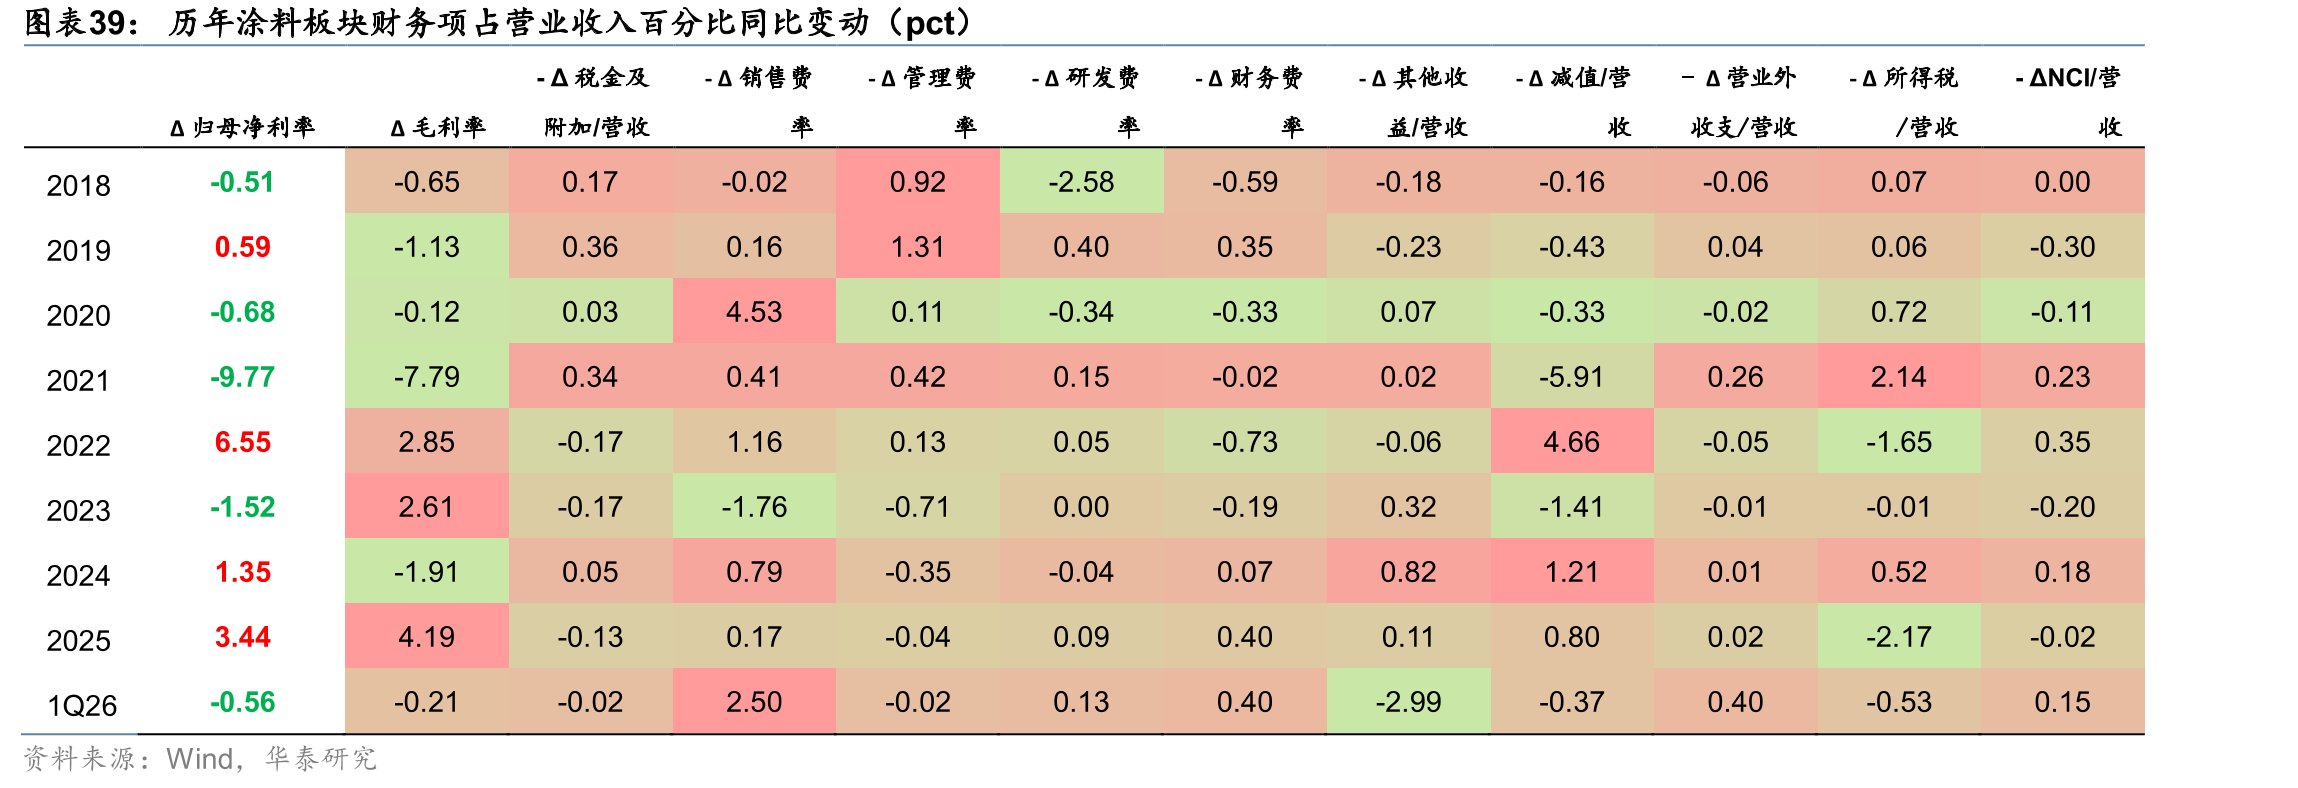Select the 2021 net margin value -9.77
This screenshot has height=788, width=2298.
click(242, 377)
